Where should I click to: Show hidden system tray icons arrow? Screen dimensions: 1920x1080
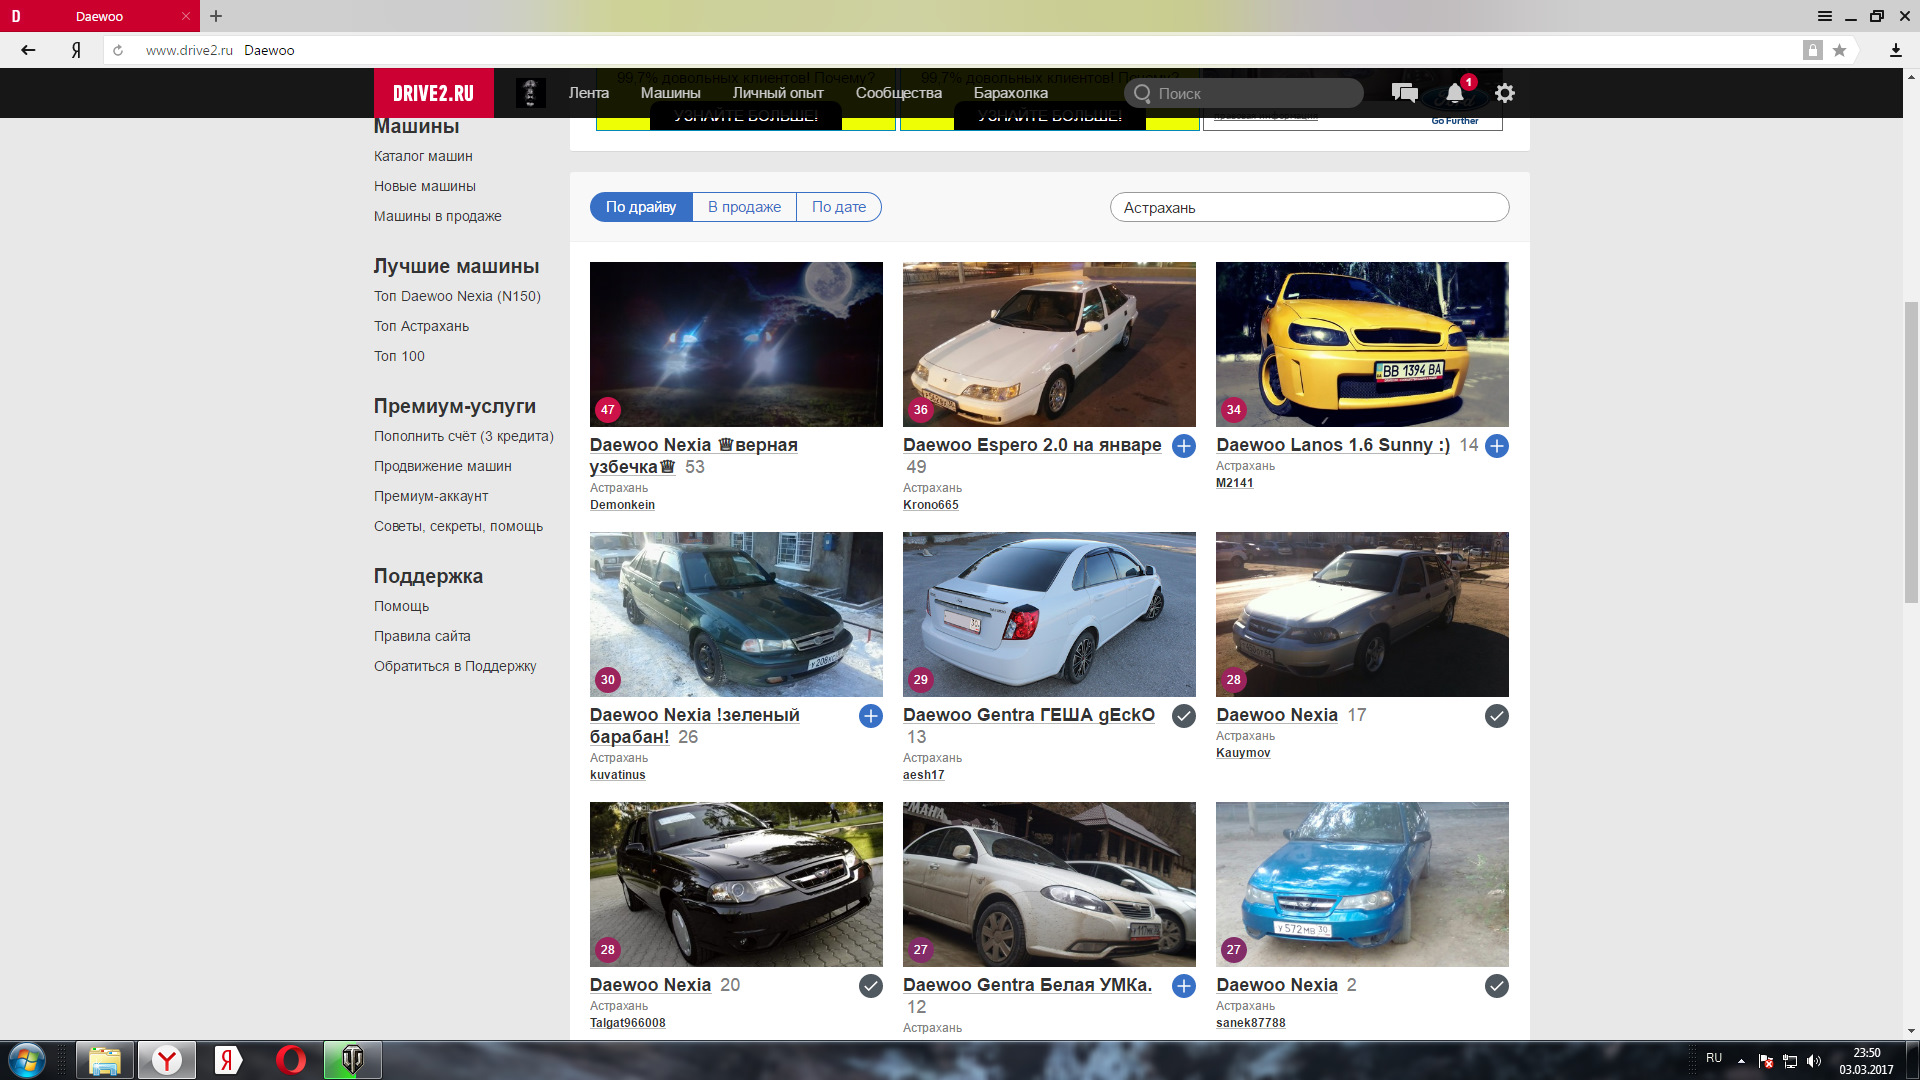tap(1741, 1060)
